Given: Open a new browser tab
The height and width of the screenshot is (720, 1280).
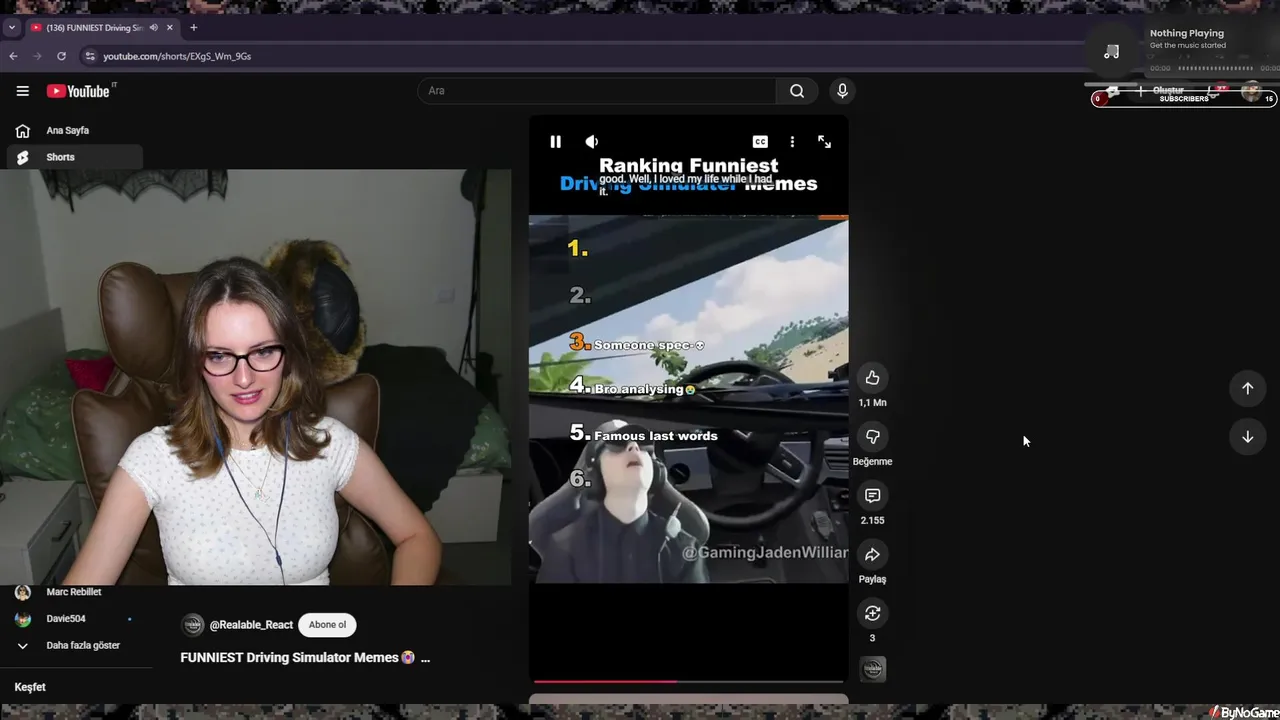Looking at the screenshot, I should pyautogui.click(x=193, y=27).
